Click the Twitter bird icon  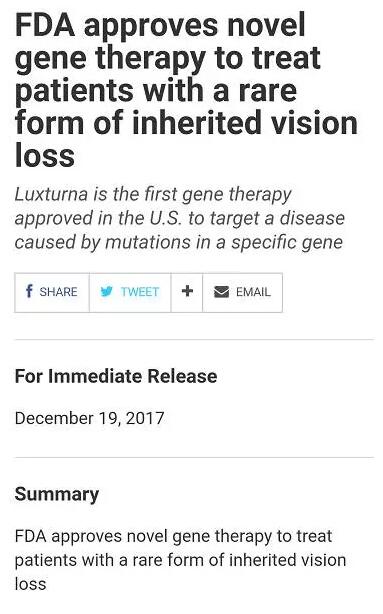click(106, 291)
